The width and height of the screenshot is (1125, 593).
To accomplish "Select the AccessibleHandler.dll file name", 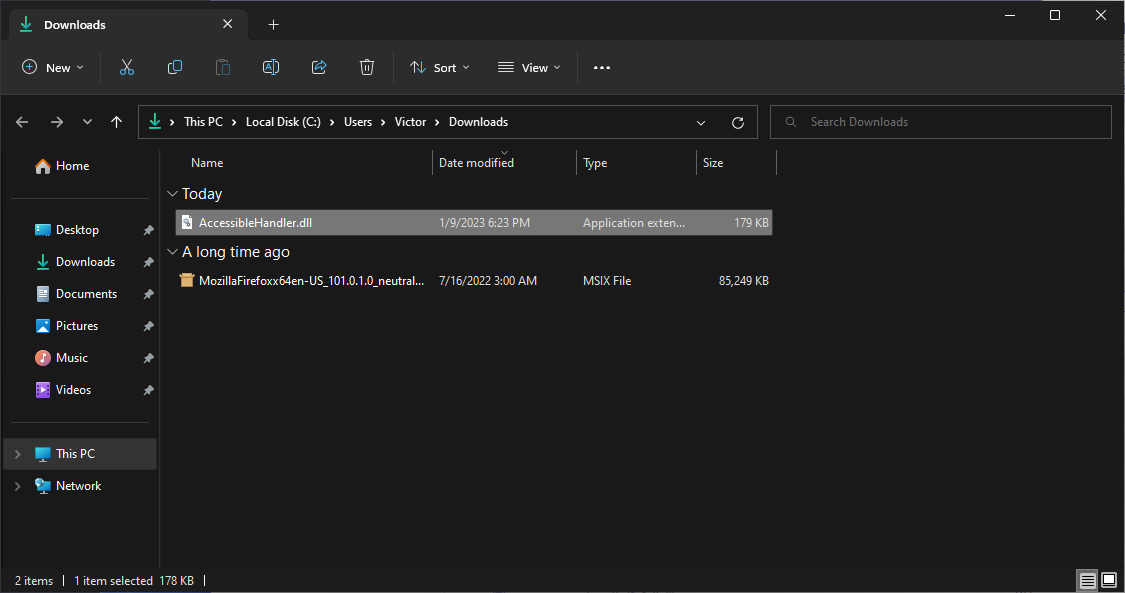I will click(255, 223).
